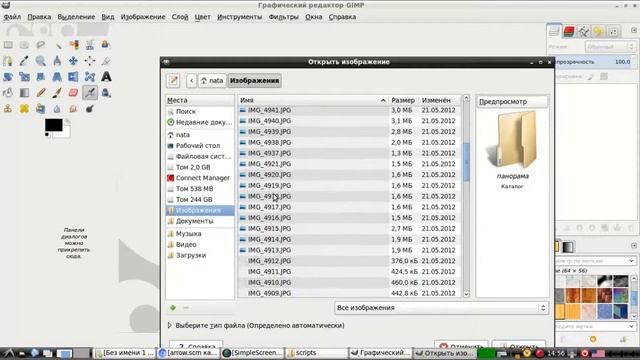Select the Pencil tool

(40, 93)
